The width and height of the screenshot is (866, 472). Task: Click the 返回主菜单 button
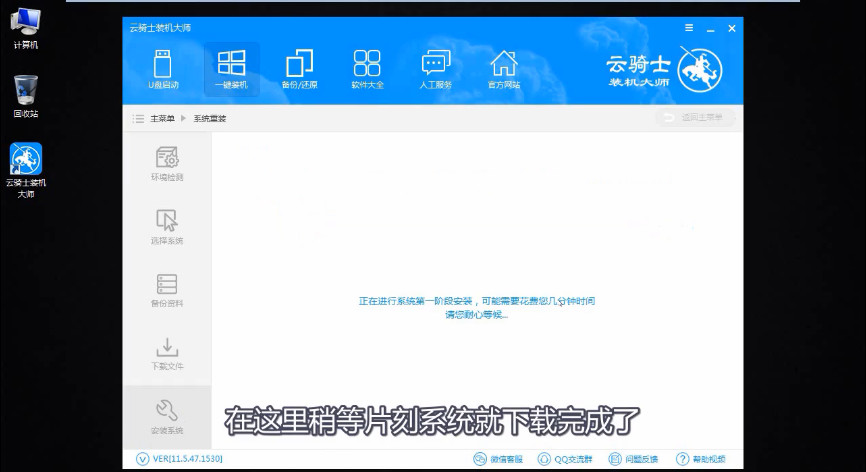click(695, 117)
